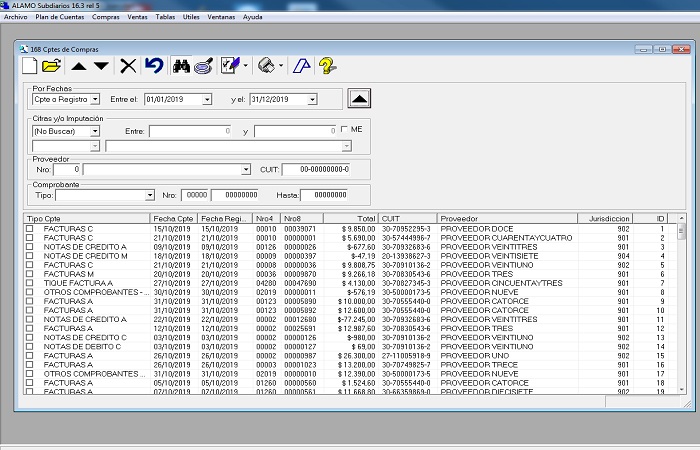
Task: Expand the (No Buscar) combo box
Action: tap(95, 131)
